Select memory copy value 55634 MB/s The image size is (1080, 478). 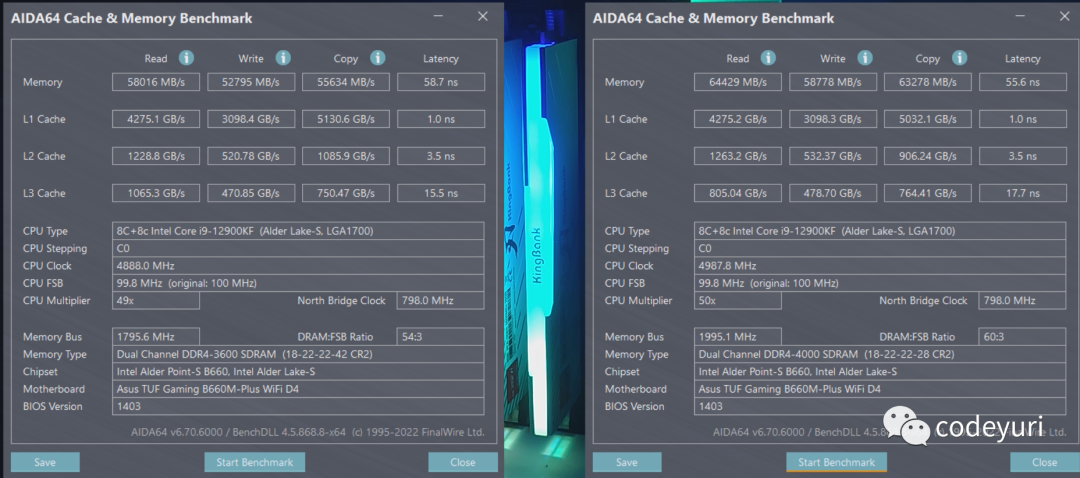346,82
